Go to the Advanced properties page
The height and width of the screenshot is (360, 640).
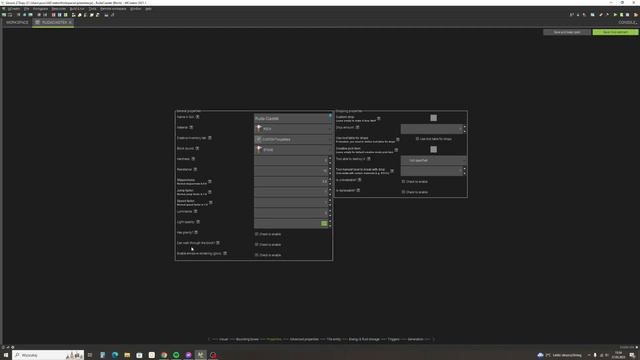[x=304, y=339]
